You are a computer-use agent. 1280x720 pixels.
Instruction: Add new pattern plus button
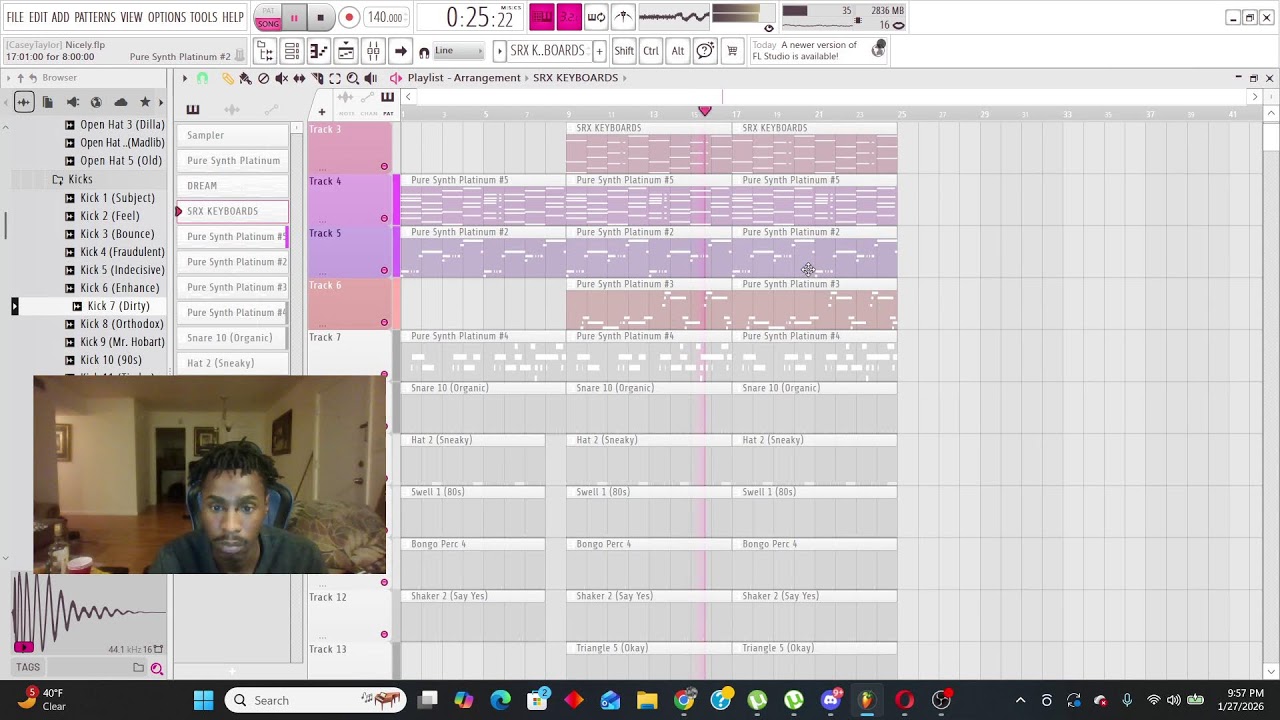pyautogui.click(x=599, y=51)
